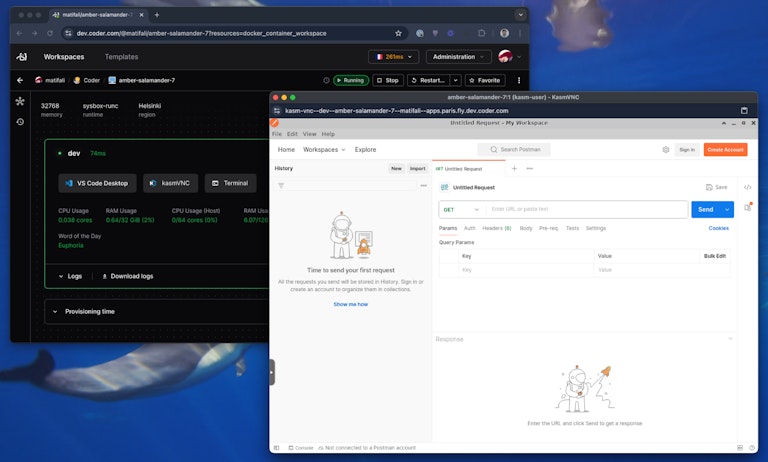Viewport: 768px width, 462px height.
Task: Expand the Send button dropdown arrow
Action: pos(727,210)
